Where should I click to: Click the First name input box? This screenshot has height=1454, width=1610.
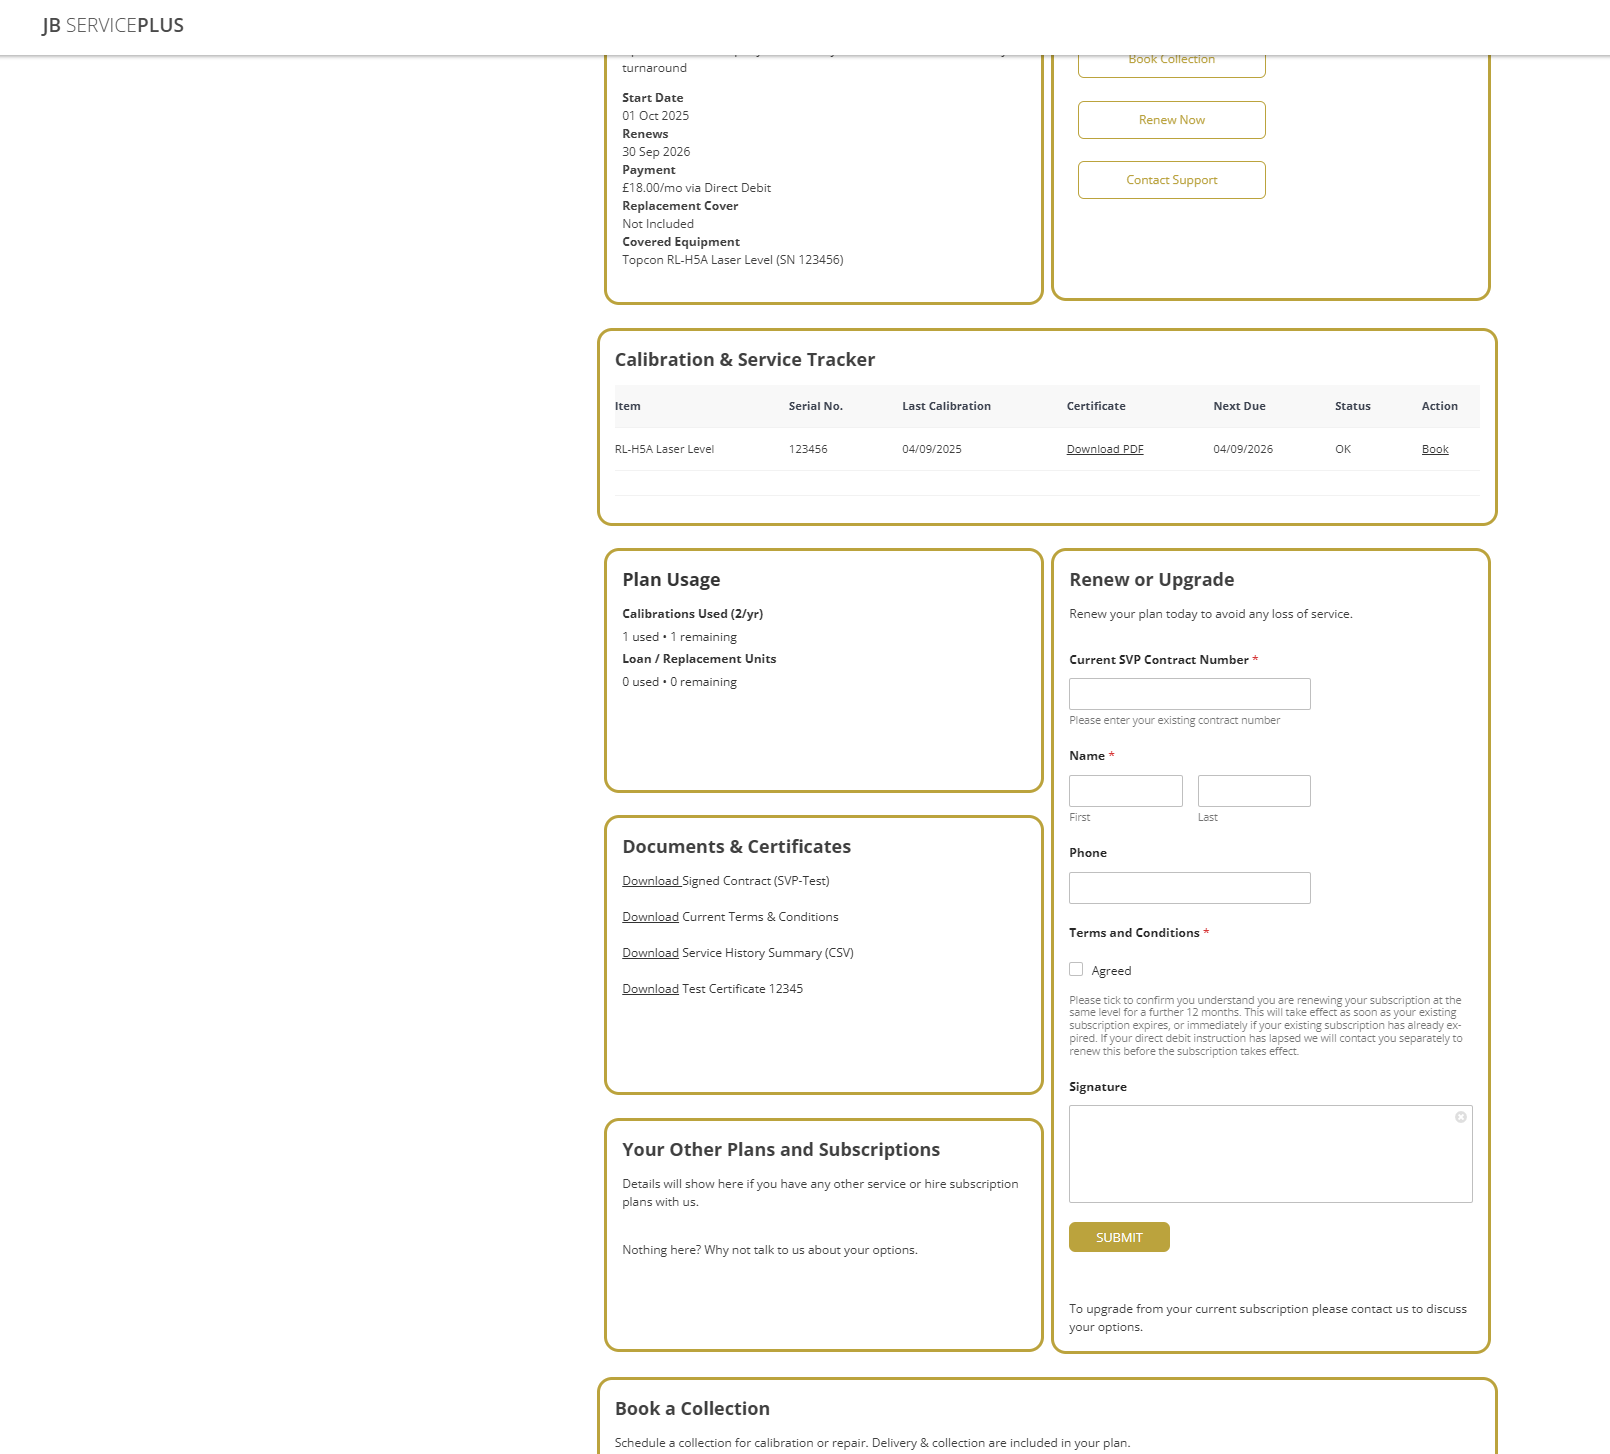coord(1125,790)
